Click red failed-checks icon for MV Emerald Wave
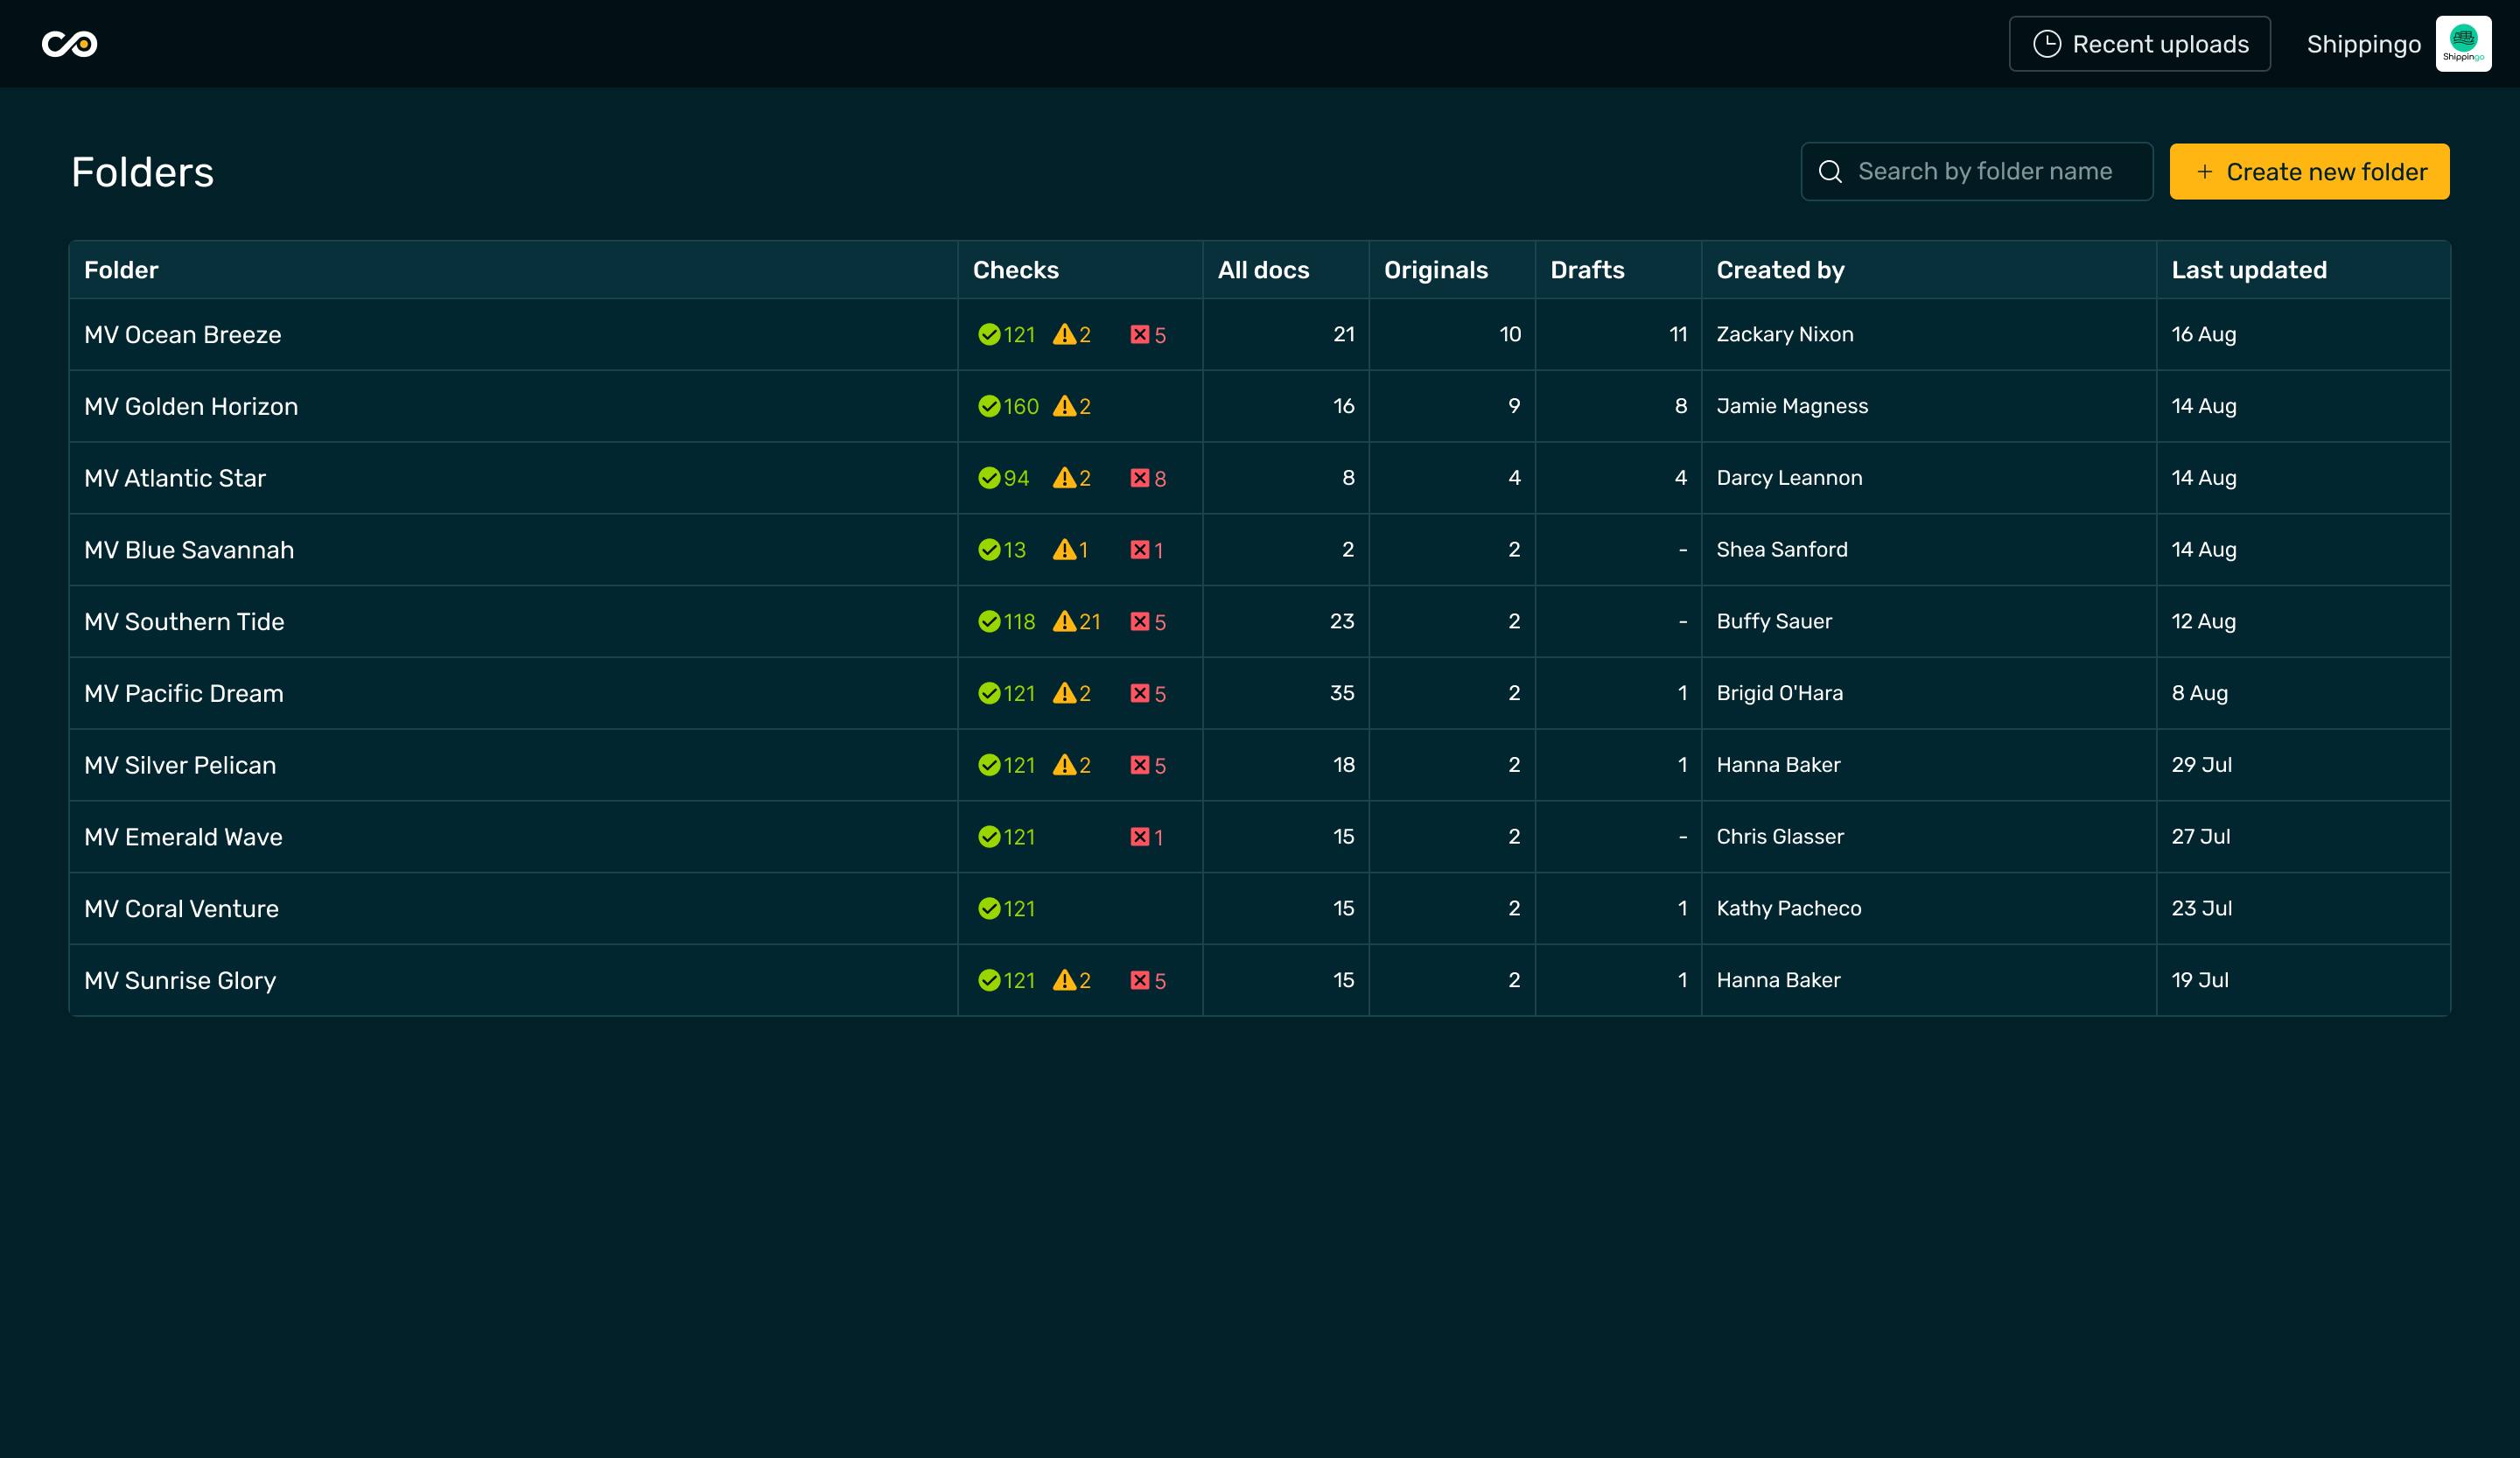This screenshot has width=2520, height=1458. point(1139,837)
